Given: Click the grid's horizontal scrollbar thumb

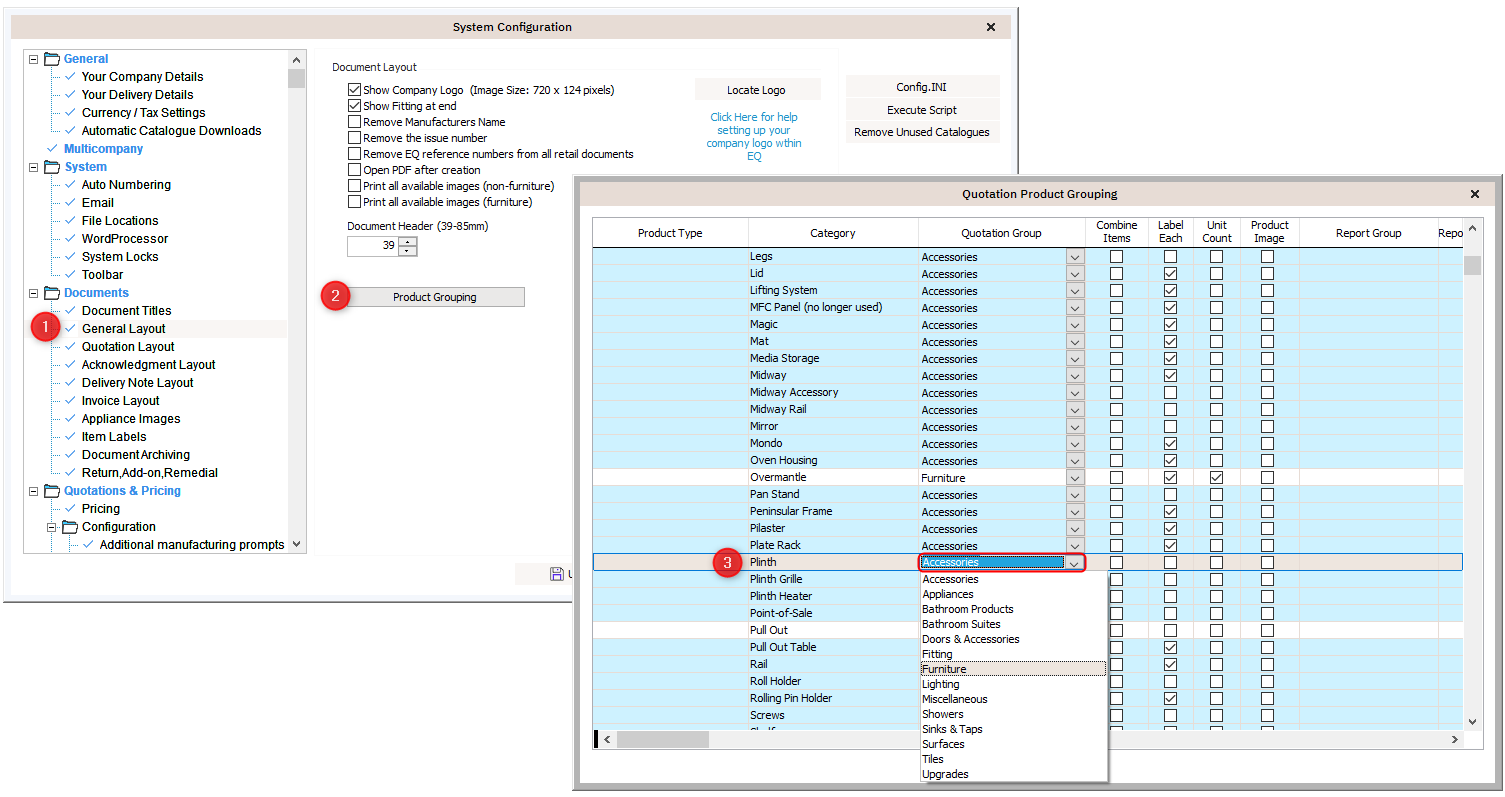Looking at the screenshot, I should point(663,740).
